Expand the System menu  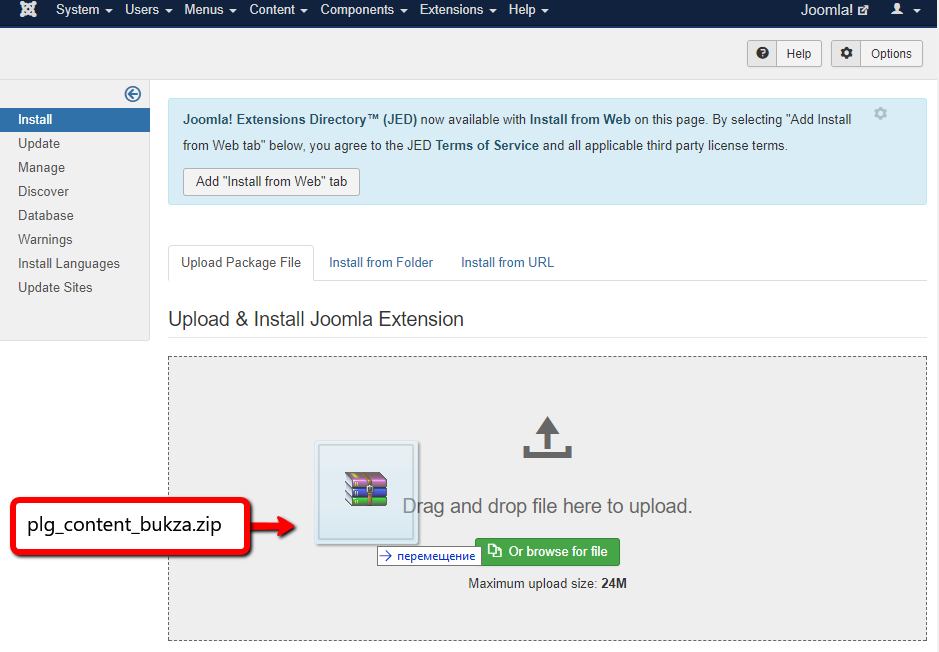84,10
